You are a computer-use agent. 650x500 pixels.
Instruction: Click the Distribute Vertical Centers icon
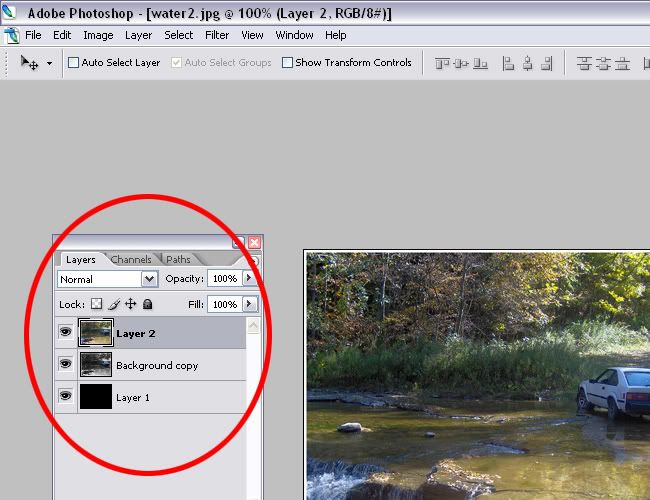click(603, 63)
